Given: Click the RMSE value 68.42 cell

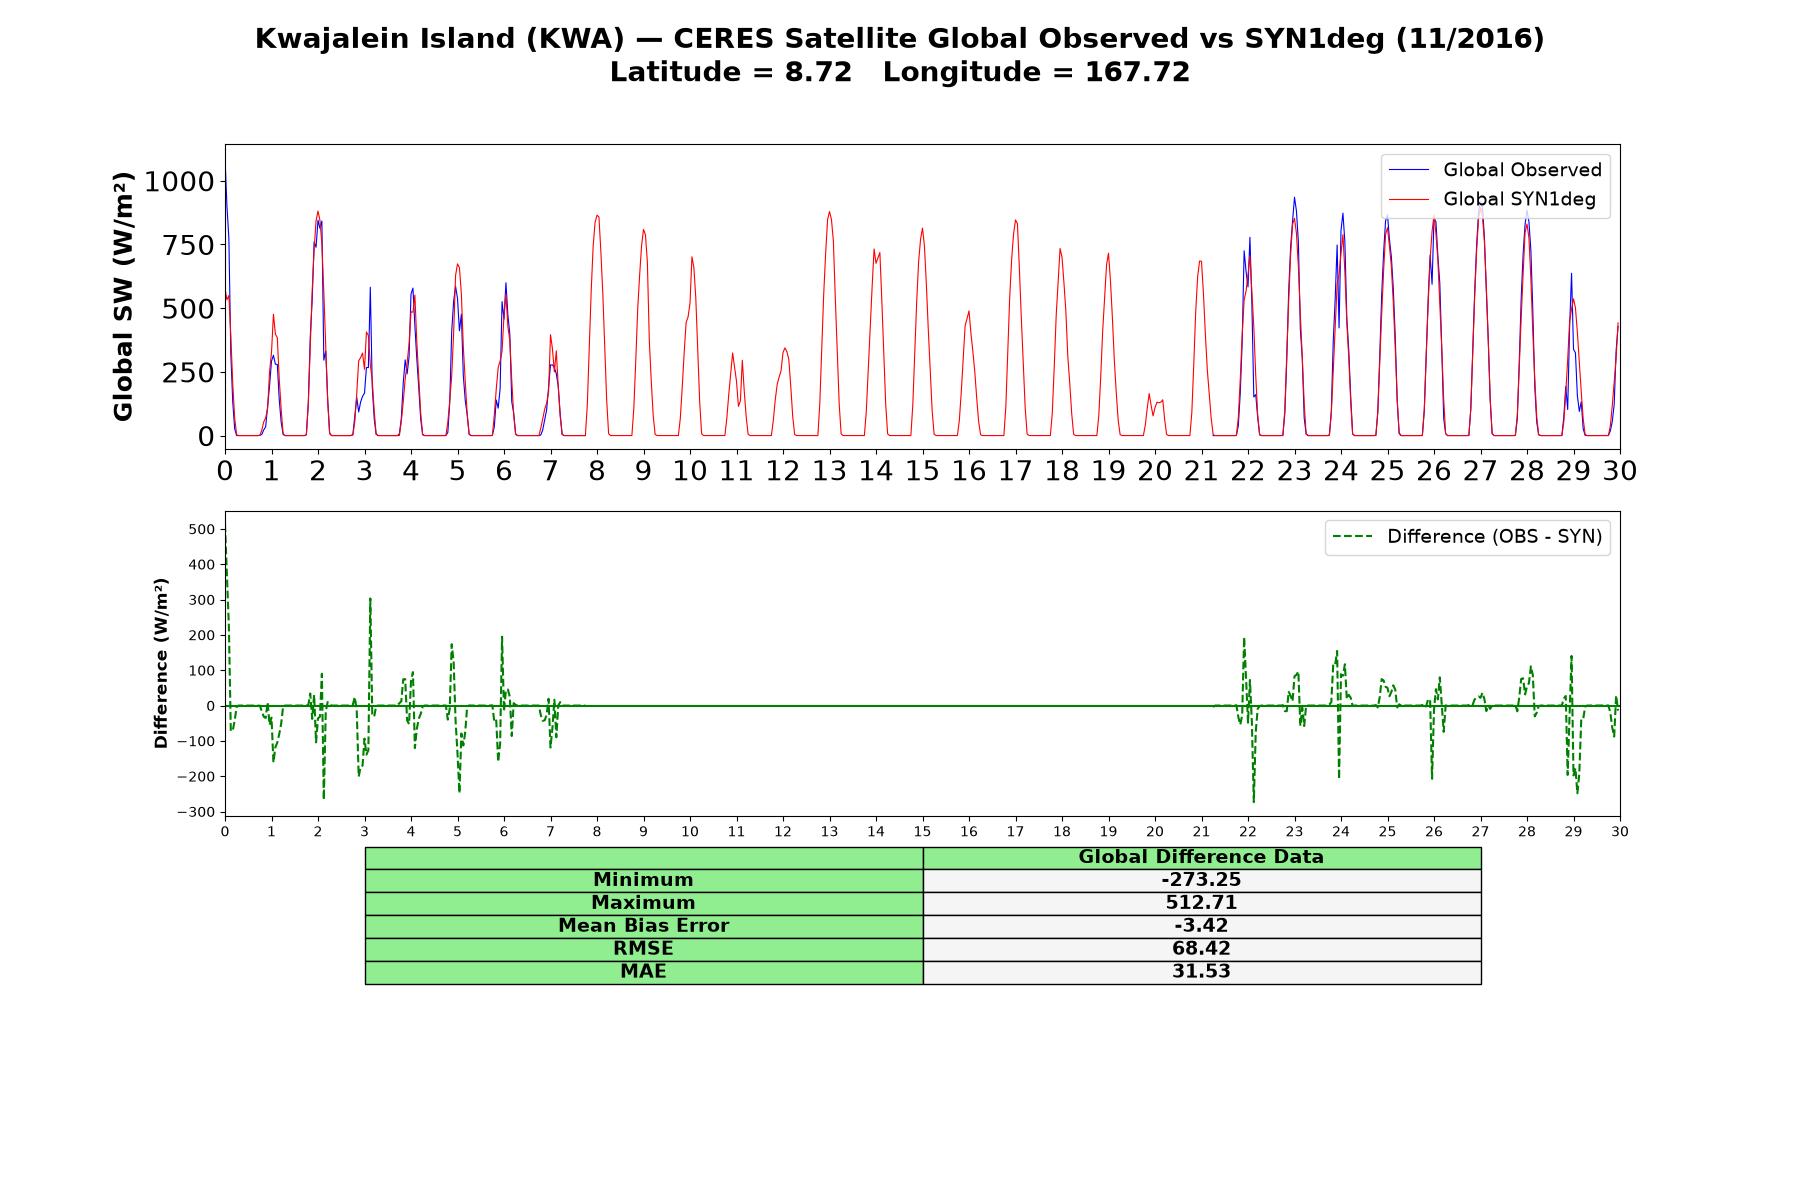Looking at the screenshot, I should (1201, 949).
